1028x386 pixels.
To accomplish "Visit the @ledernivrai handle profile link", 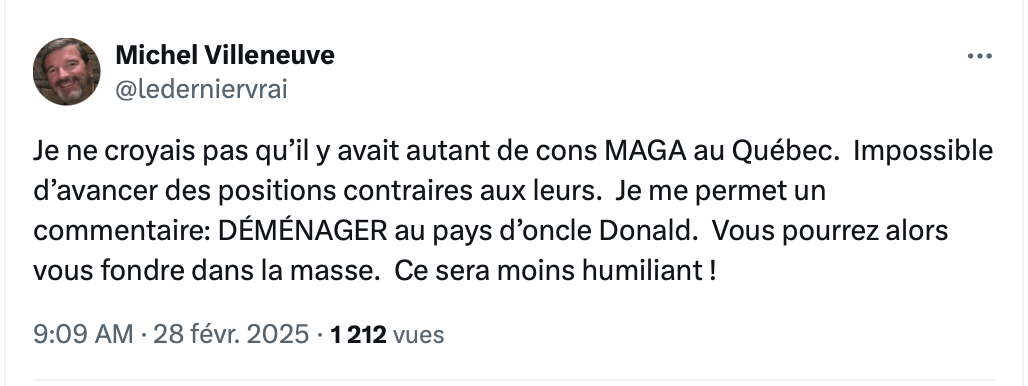I will click(201, 89).
